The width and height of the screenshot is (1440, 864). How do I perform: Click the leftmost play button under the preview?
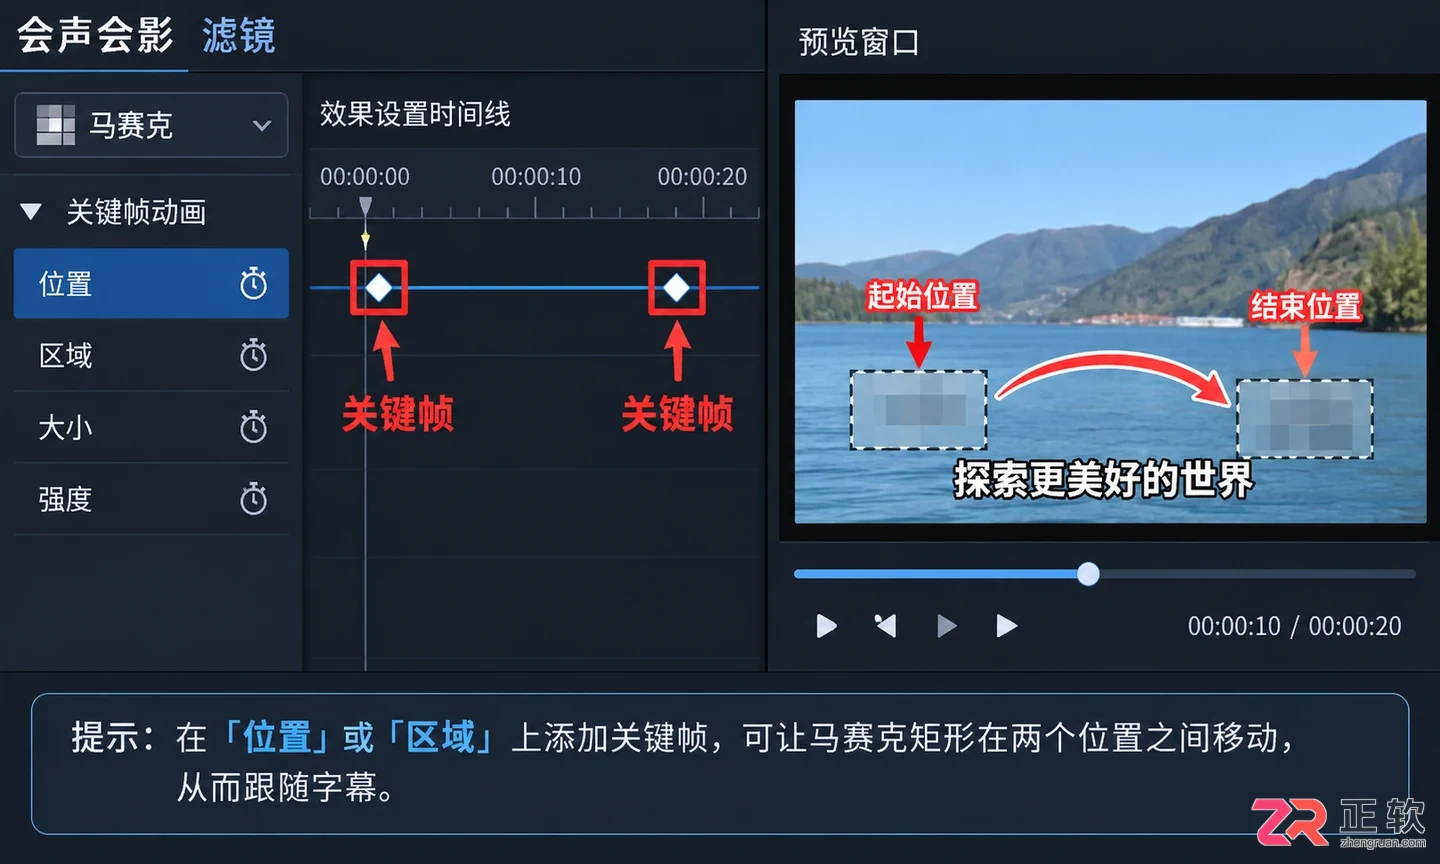pos(826,626)
